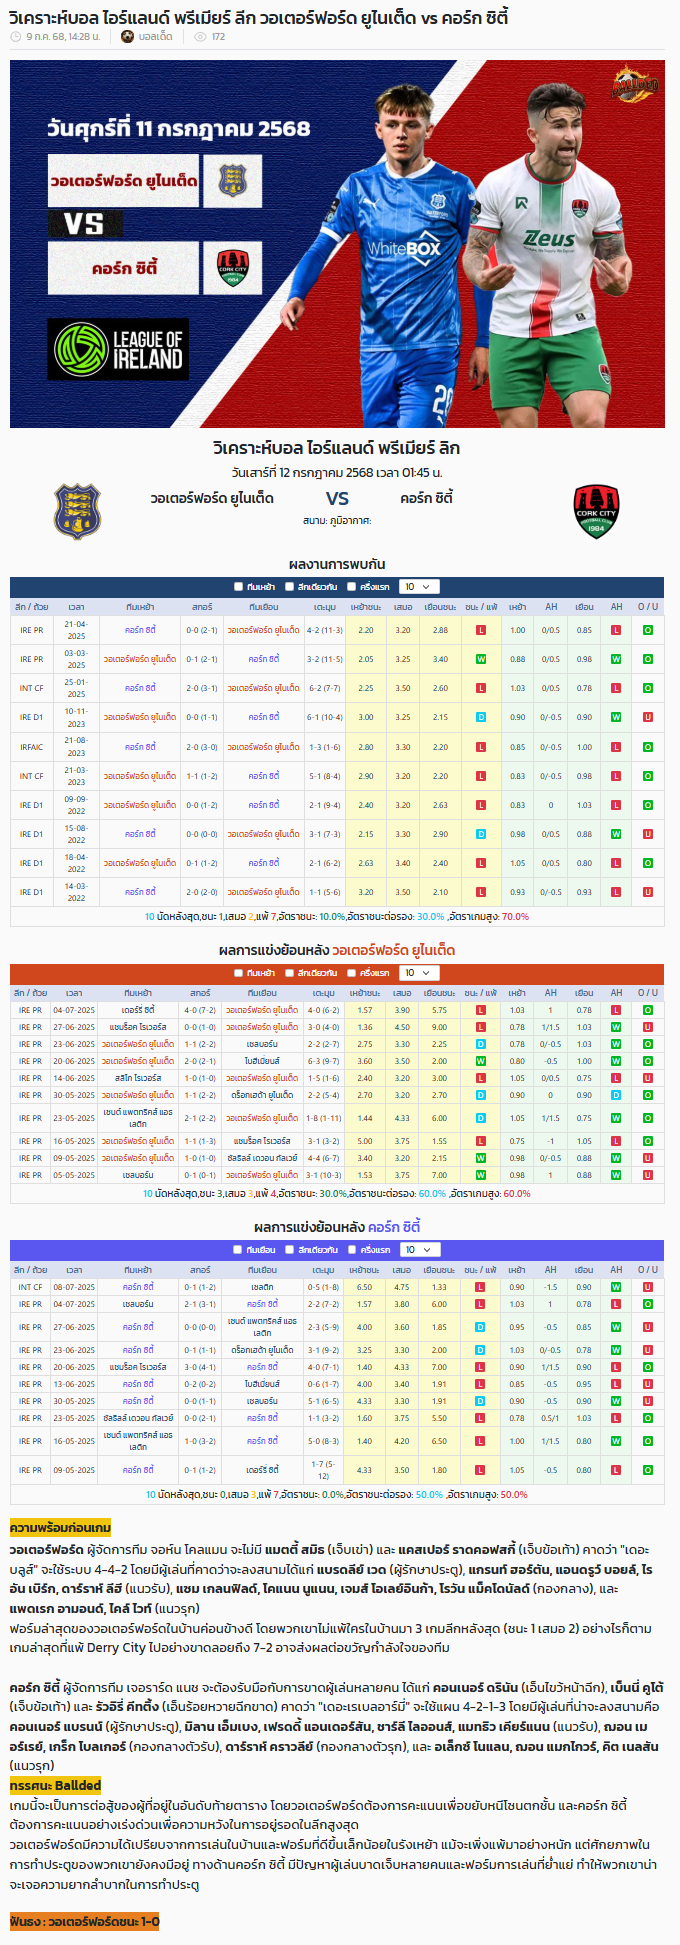Click the Cork City crest below the banner
The image size is (680, 1945).
[596, 511]
